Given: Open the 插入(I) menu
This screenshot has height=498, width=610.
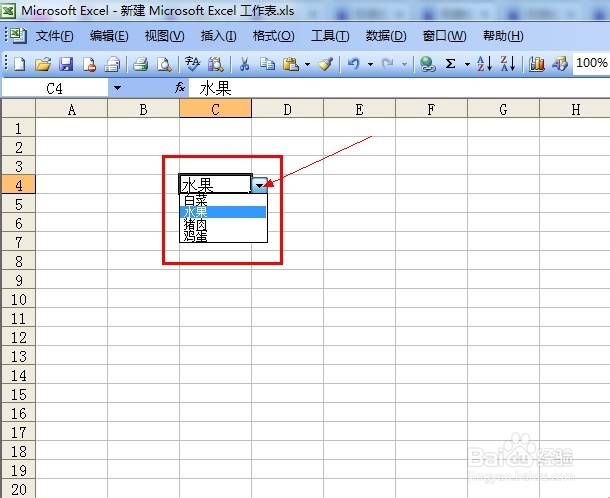Looking at the screenshot, I should pos(218,36).
